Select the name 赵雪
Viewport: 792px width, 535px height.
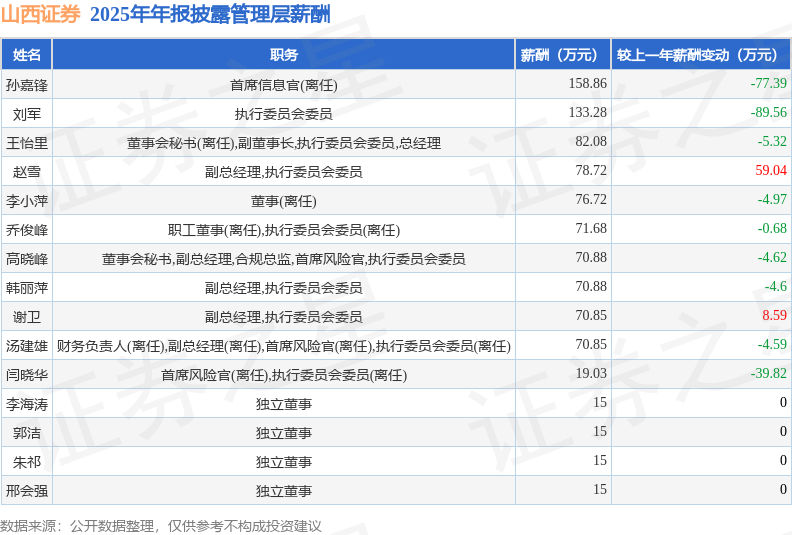click(x=27, y=172)
